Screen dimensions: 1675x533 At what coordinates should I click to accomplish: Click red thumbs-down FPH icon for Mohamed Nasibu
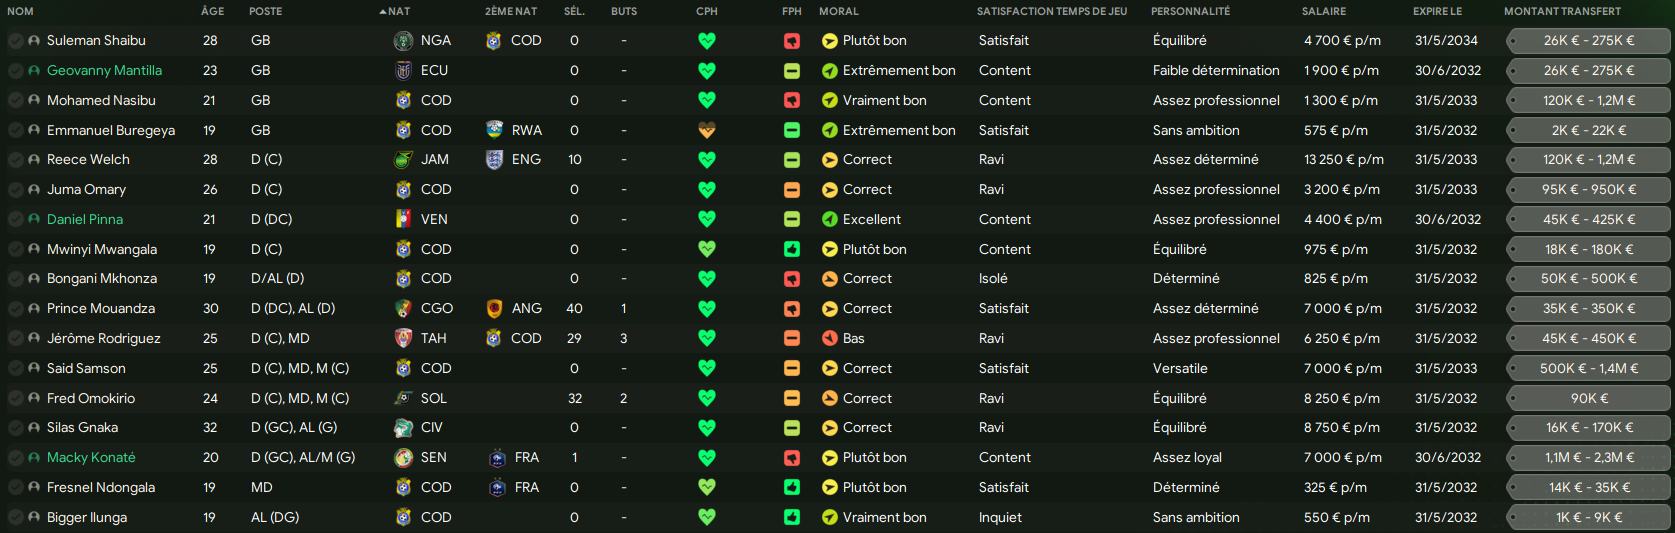[x=792, y=101]
